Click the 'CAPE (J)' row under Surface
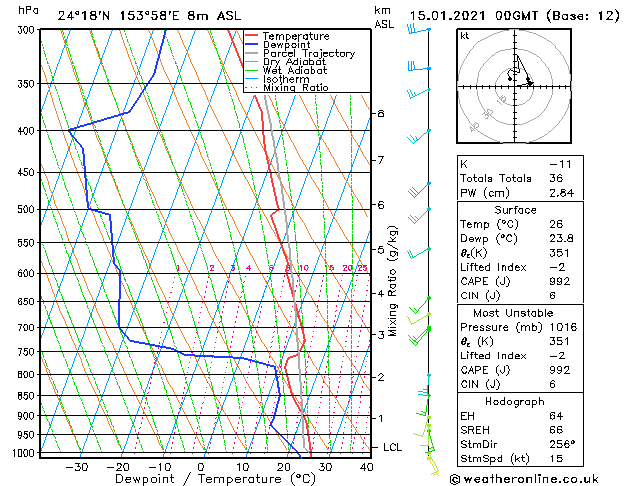 pos(520,281)
